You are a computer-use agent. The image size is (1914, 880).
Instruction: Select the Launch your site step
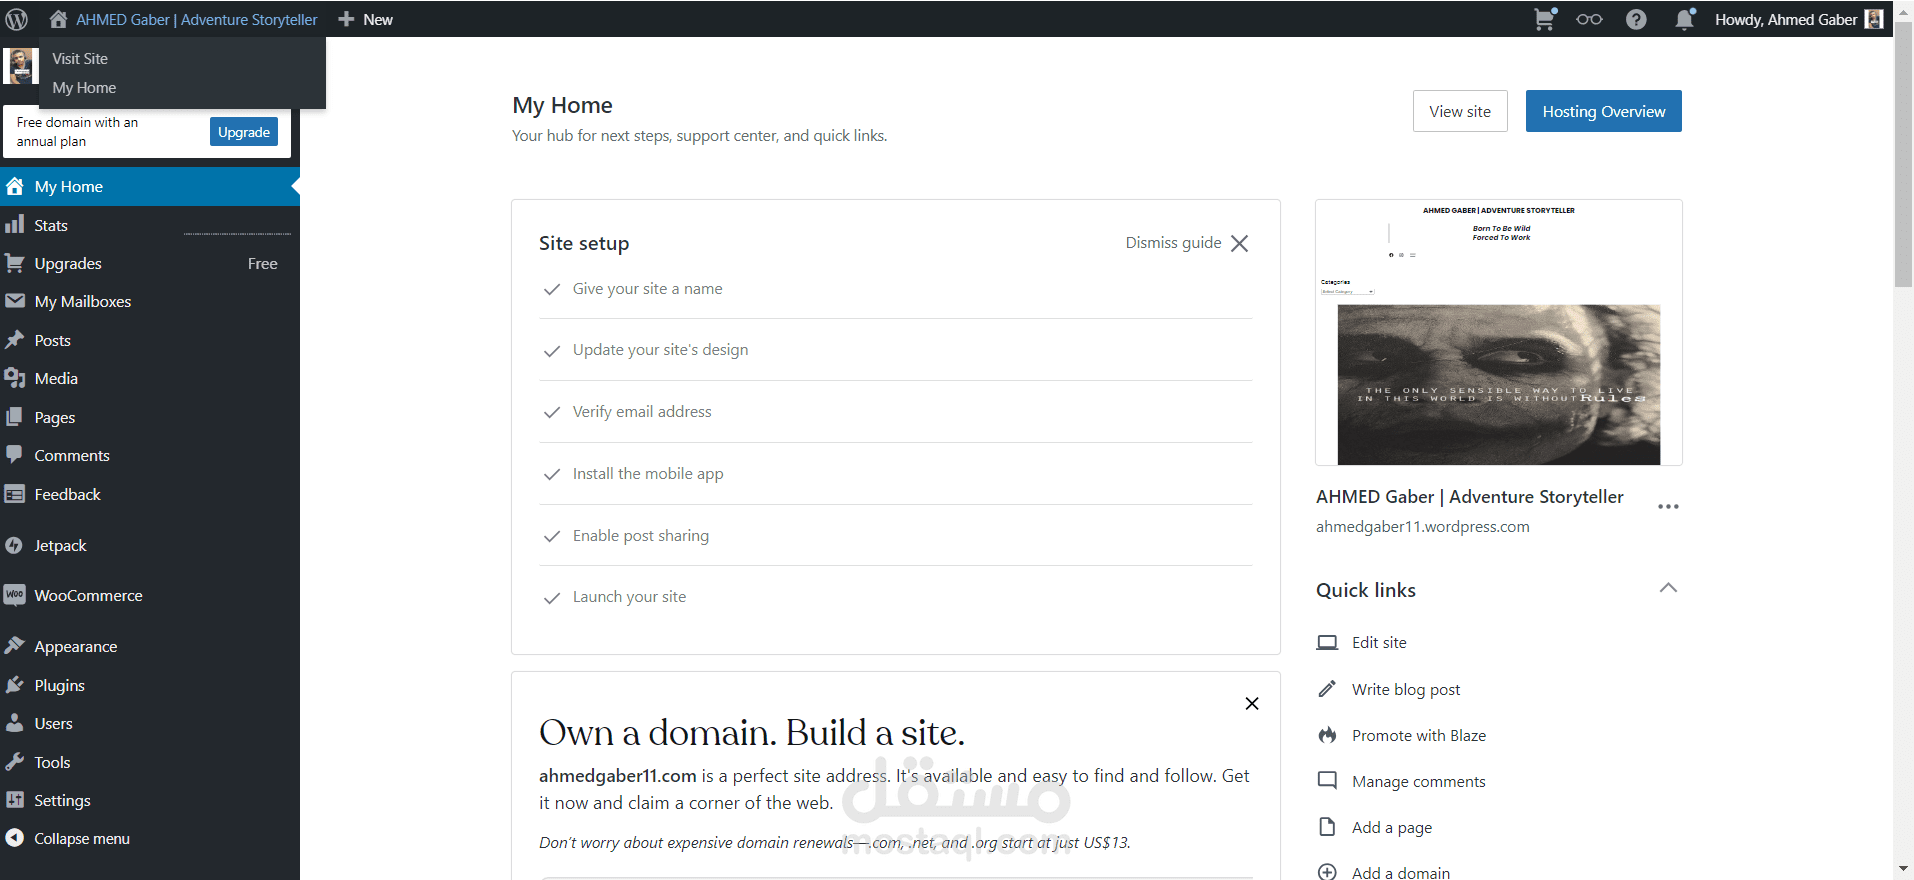tap(895, 597)
